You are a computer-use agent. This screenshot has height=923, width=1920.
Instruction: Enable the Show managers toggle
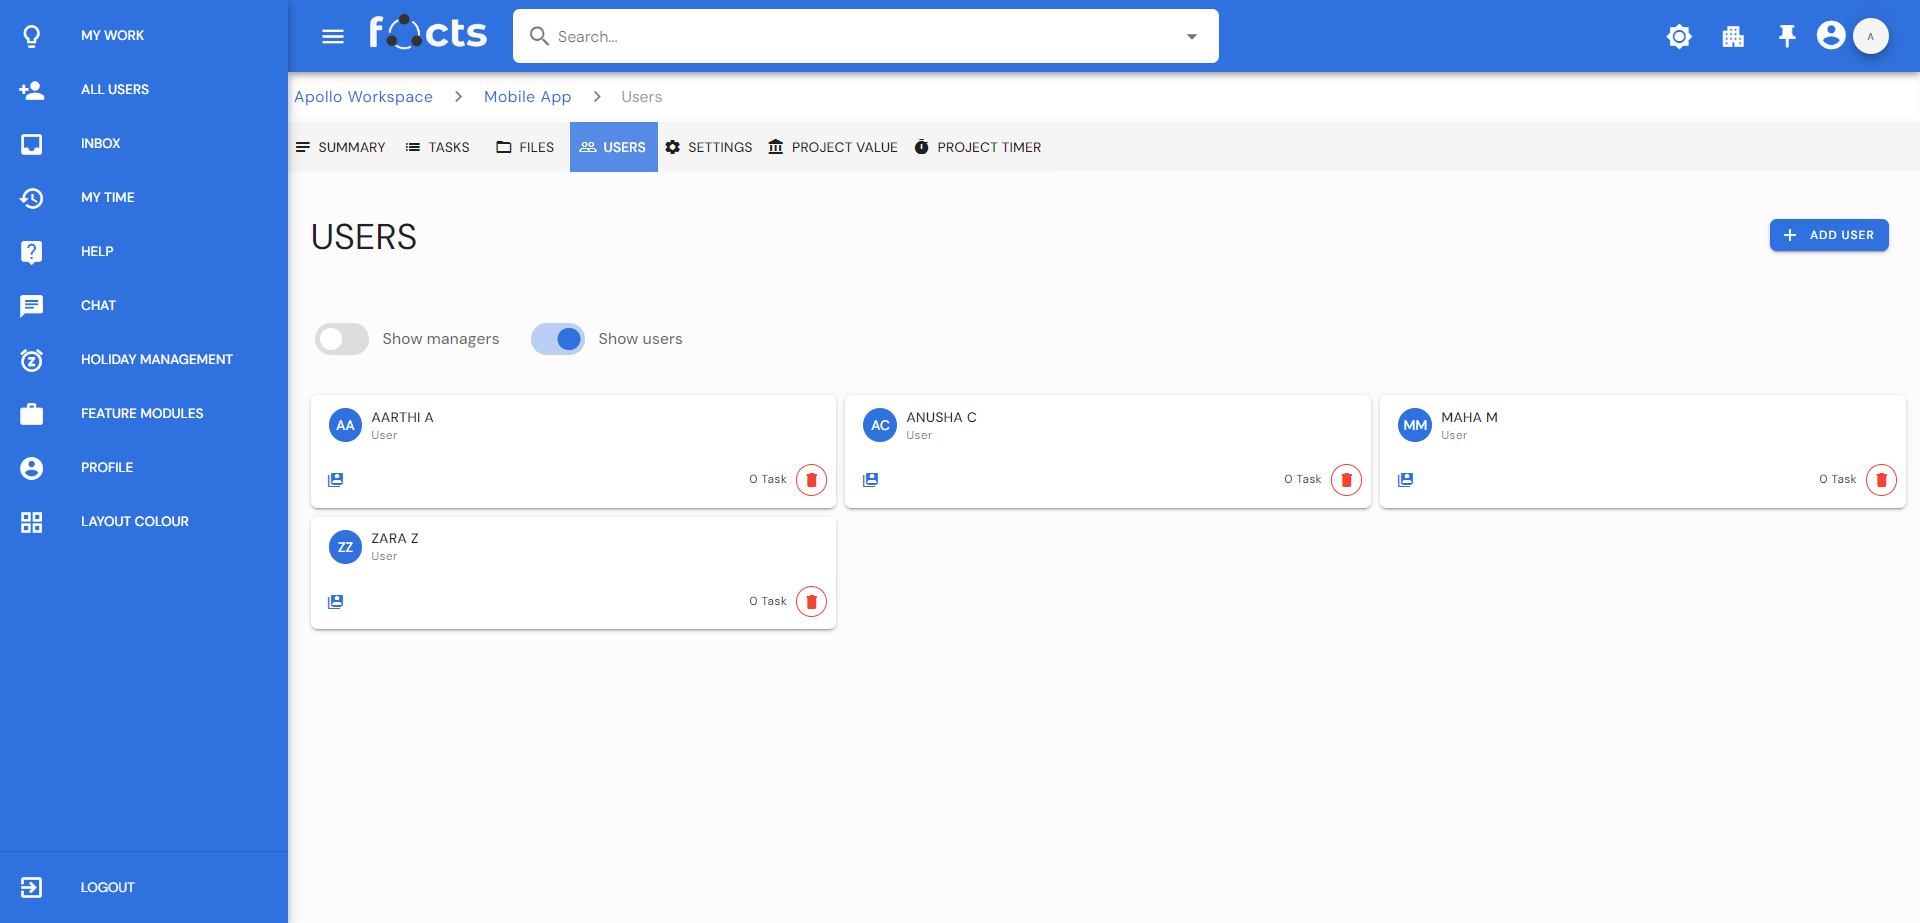[342, 339]
